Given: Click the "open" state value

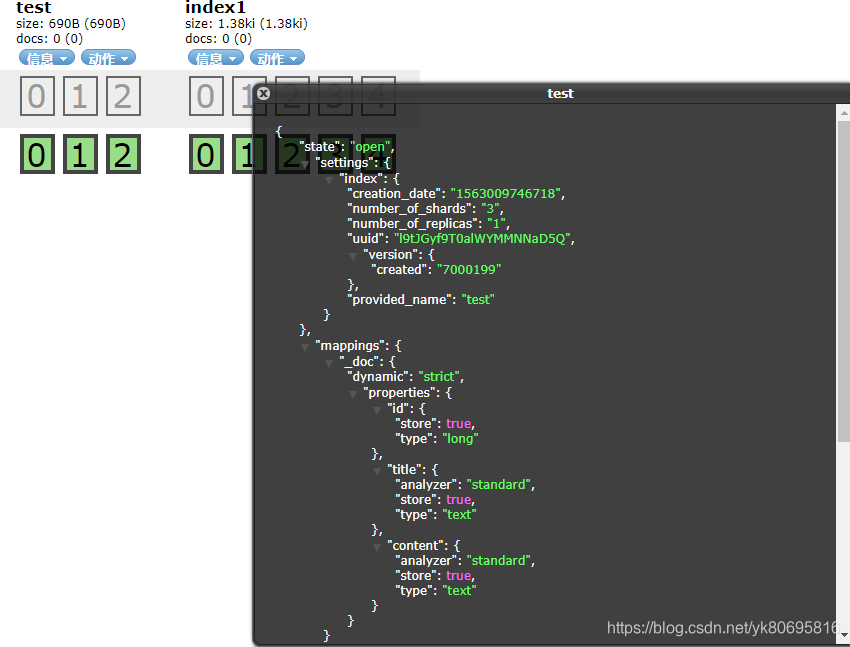Looking at the screenshot, I should (371, 147).
